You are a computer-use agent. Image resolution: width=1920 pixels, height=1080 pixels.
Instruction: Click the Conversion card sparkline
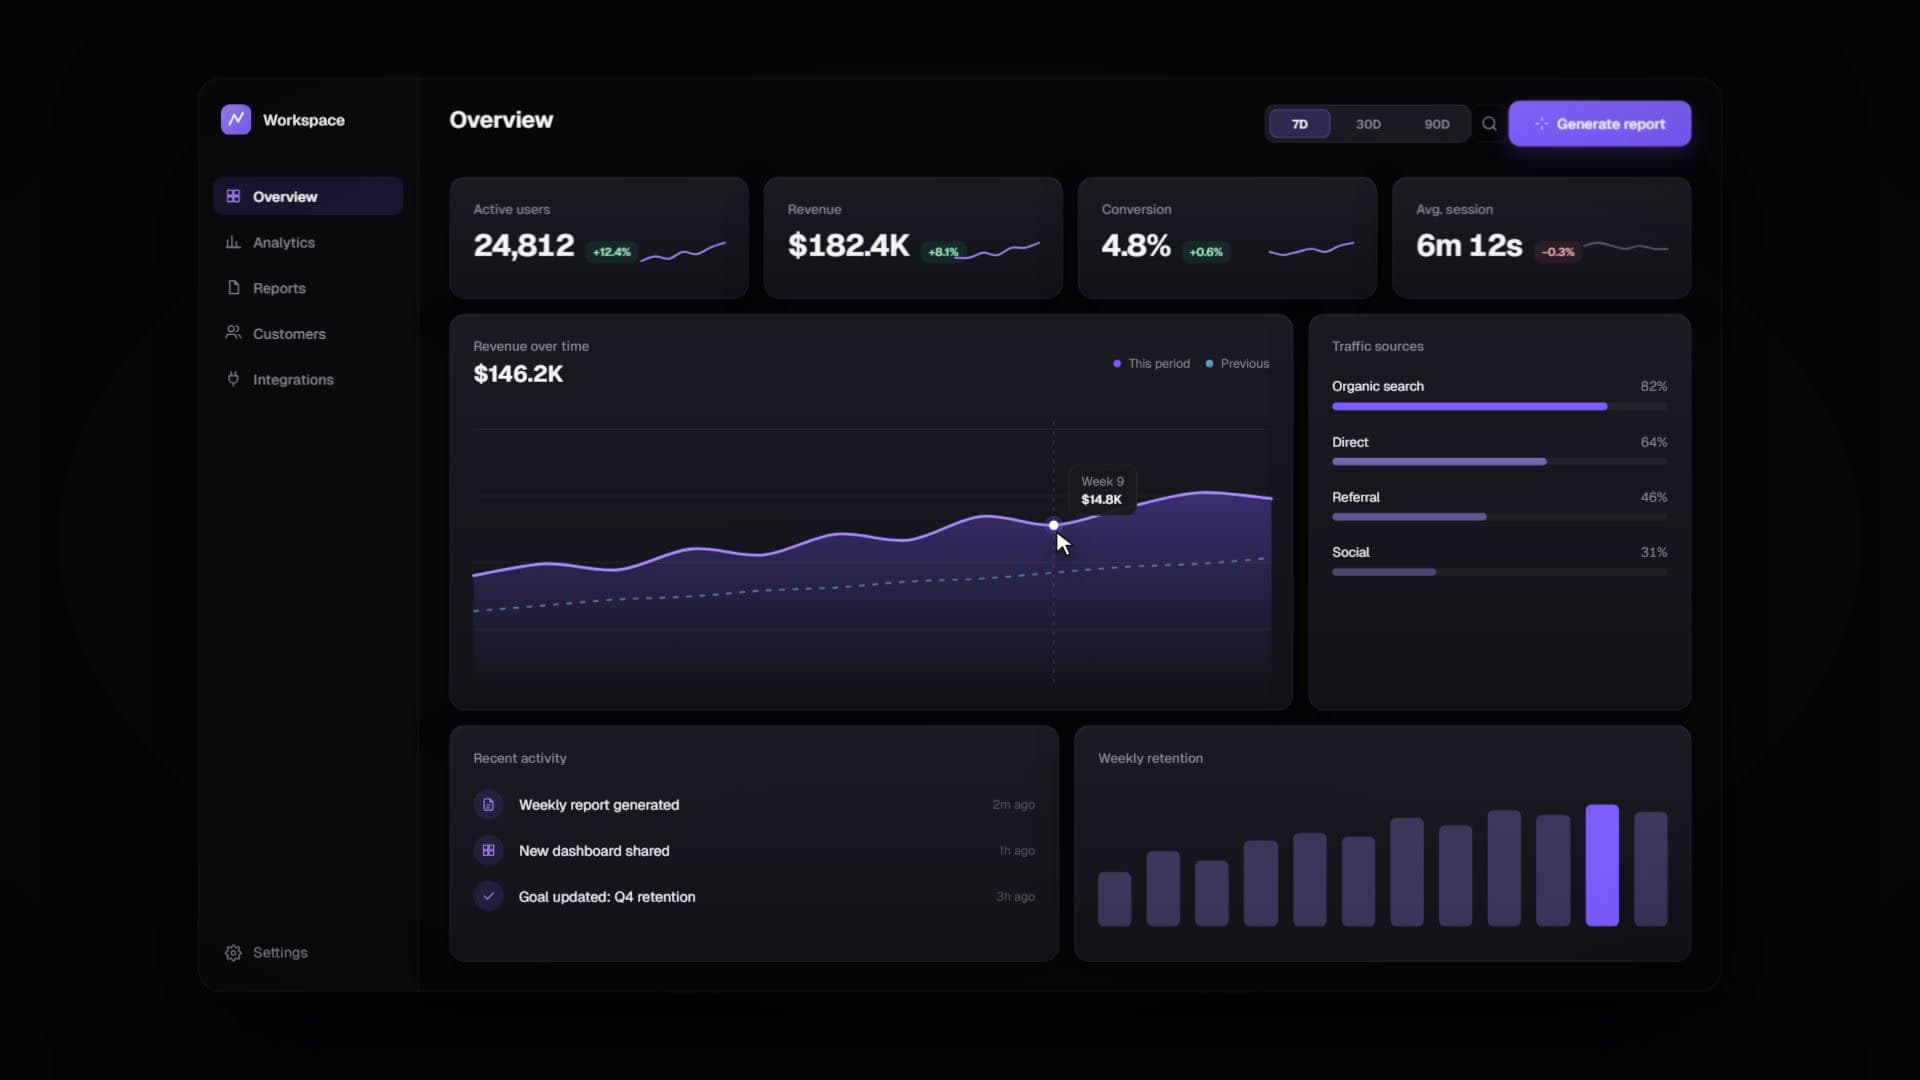click(x=1311, y=249)
